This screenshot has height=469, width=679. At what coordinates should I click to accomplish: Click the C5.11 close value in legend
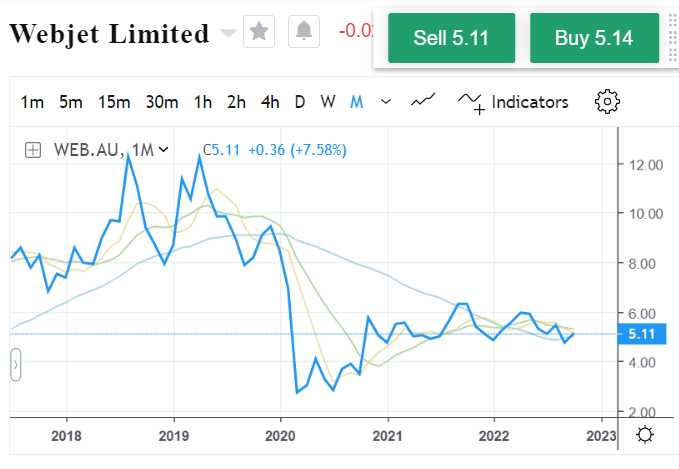click(x=221, y=150)
